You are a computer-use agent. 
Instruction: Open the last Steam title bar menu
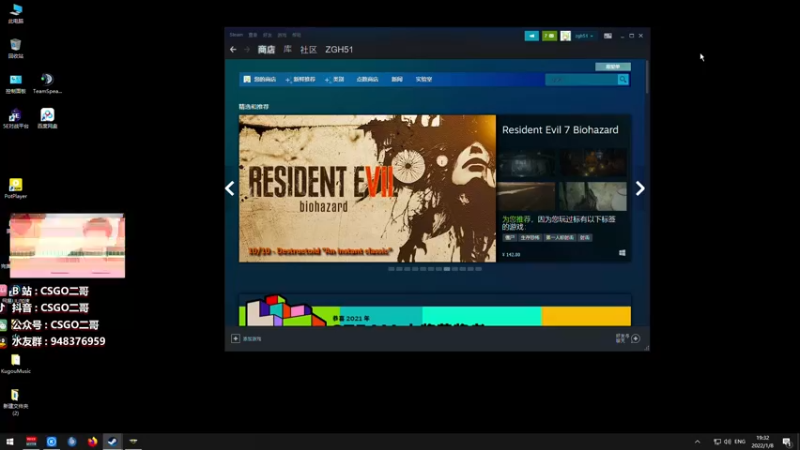pyautogui.click(x=297, y=35)
